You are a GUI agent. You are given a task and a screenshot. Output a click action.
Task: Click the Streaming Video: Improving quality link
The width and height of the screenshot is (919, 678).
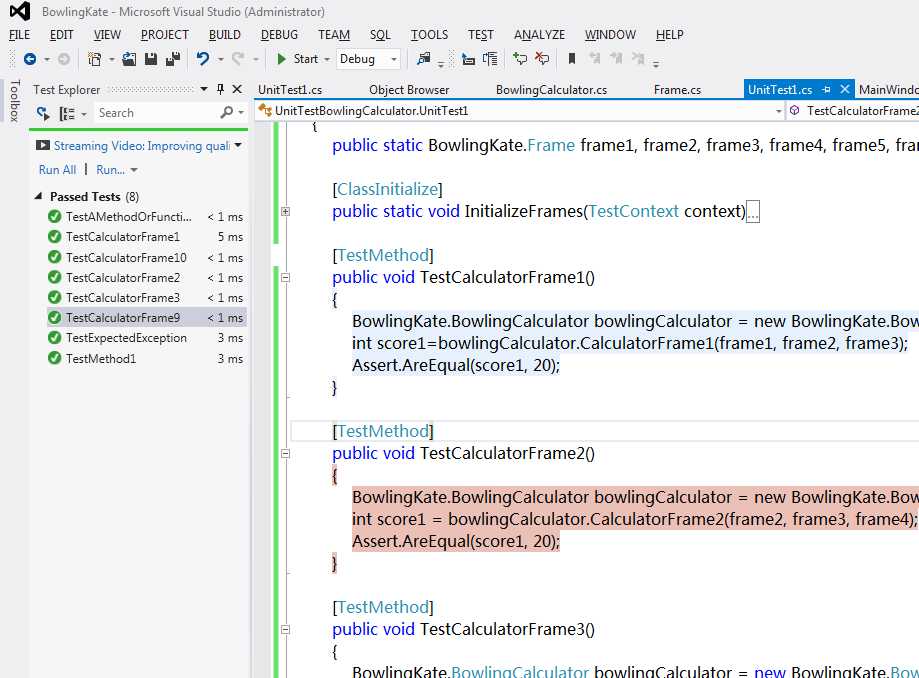[x=141, y=145]
